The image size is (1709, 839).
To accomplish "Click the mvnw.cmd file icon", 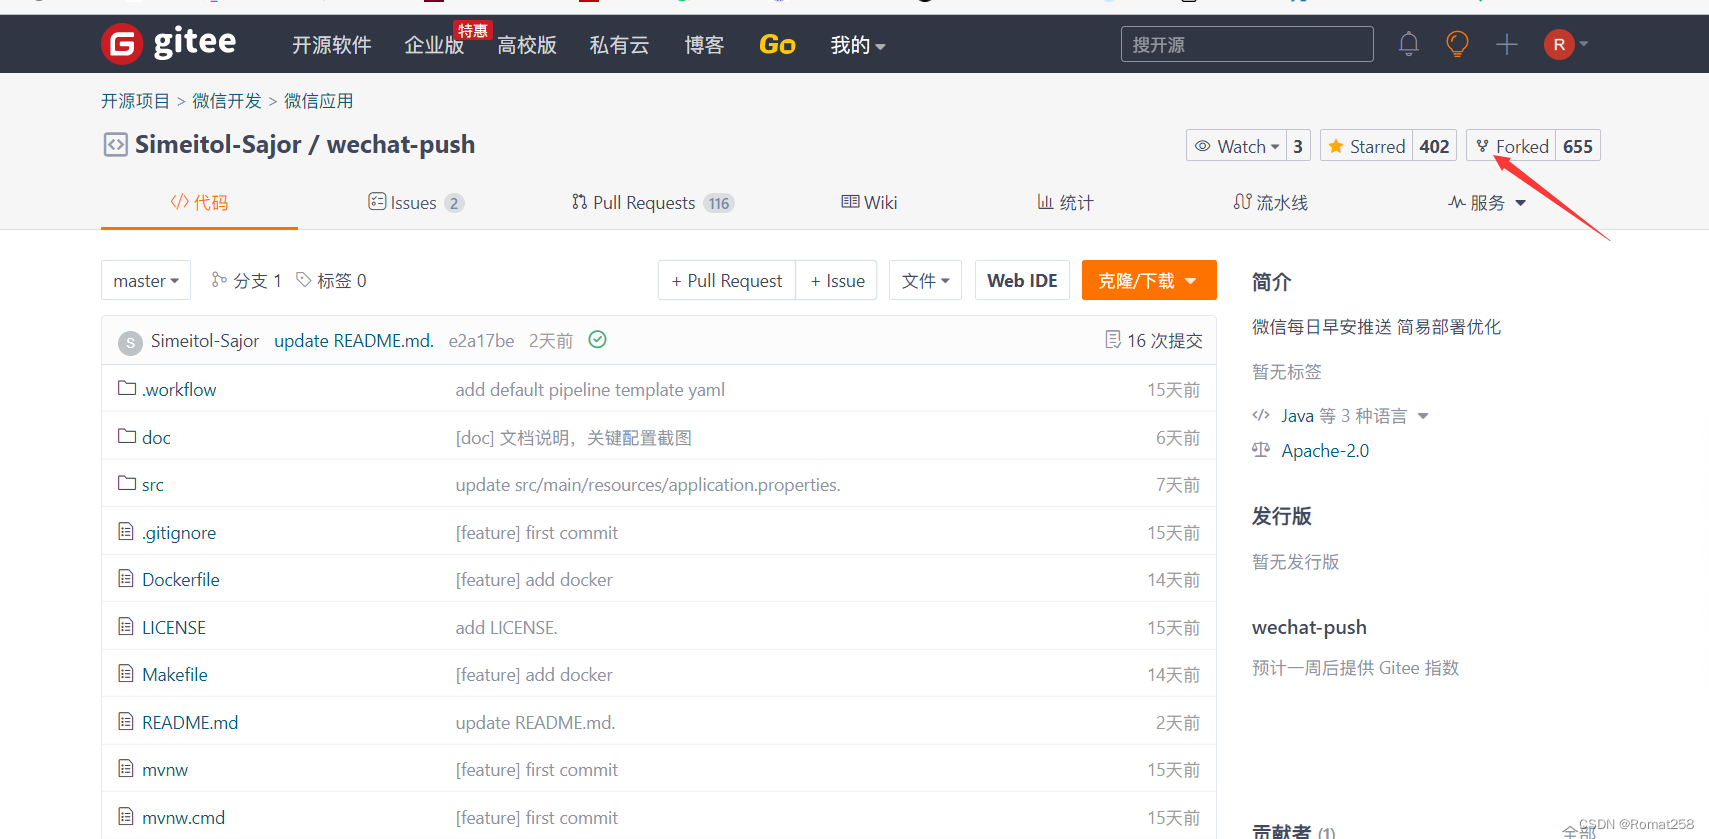I will (126, 816).
